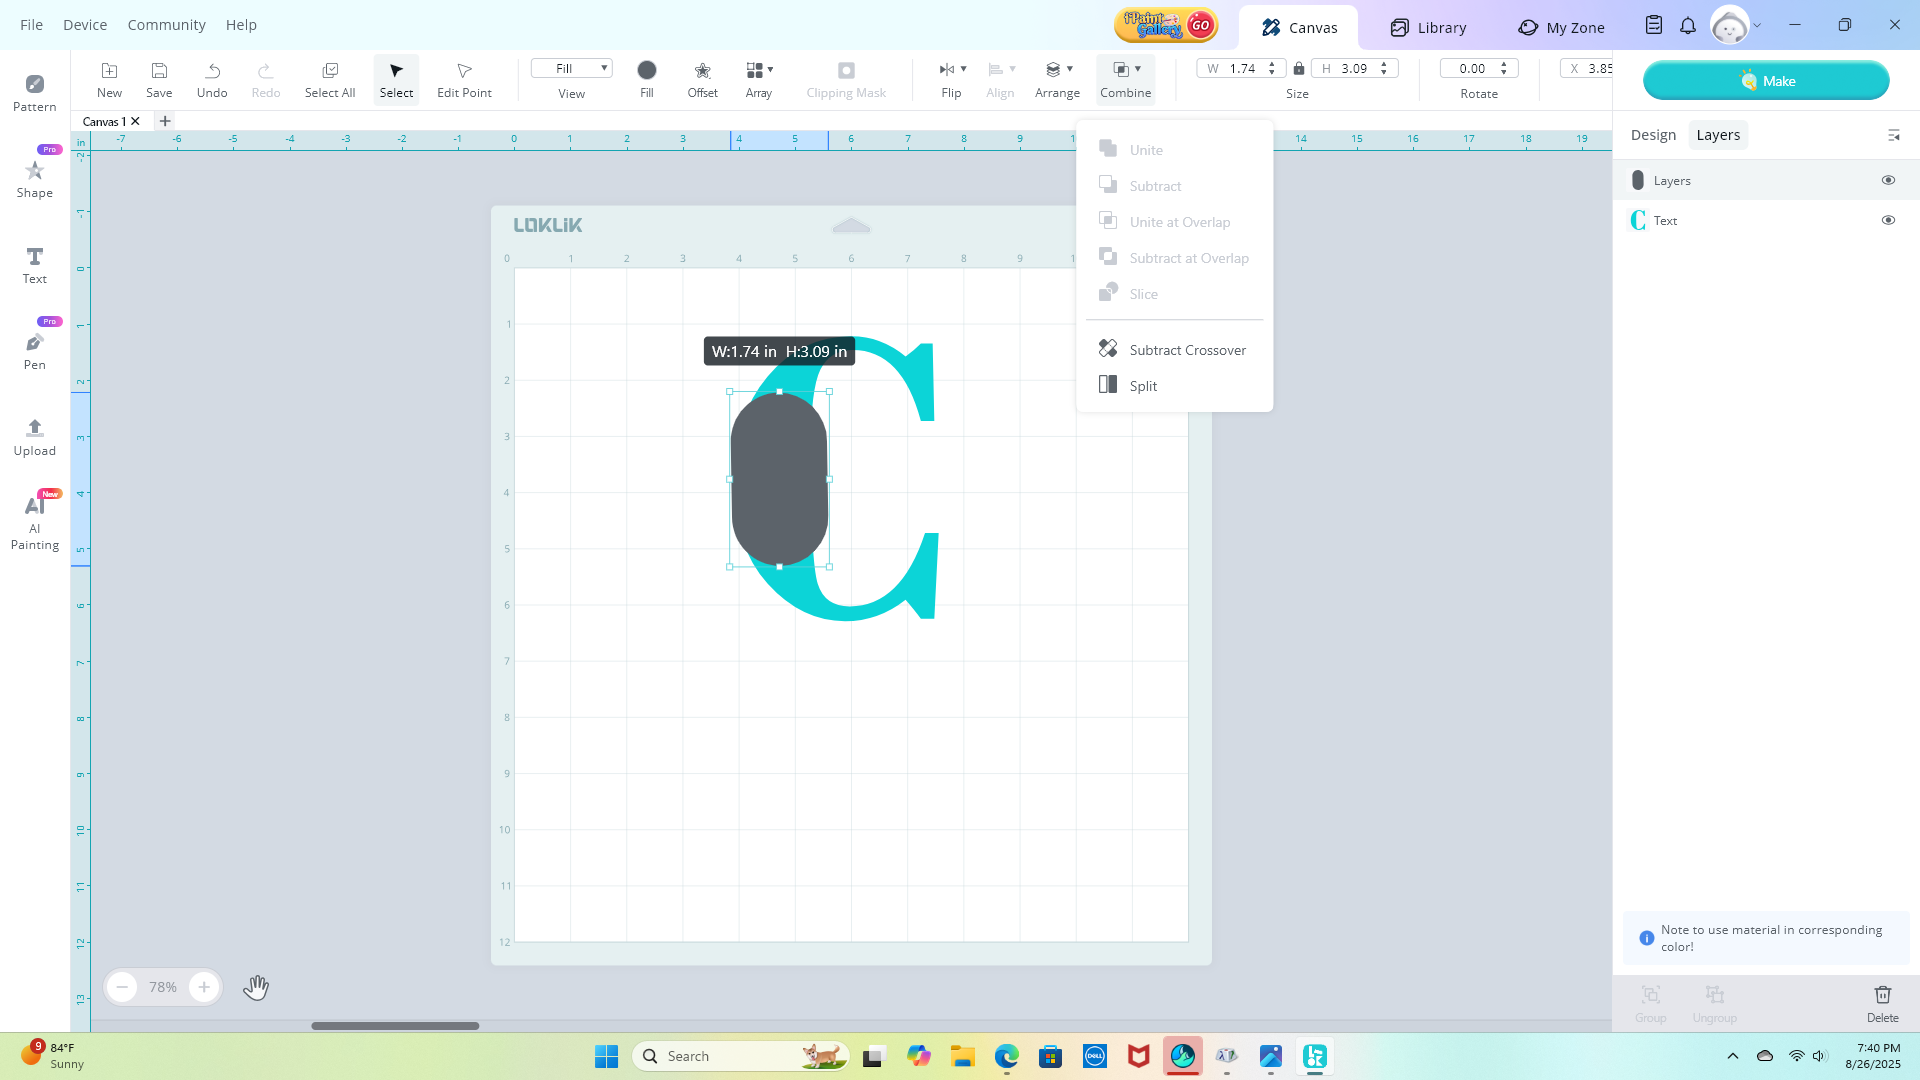This screenshot has height=1080, width=1920.
Task: Click the gray Fill color swatch
Action: tap(647, 70)
